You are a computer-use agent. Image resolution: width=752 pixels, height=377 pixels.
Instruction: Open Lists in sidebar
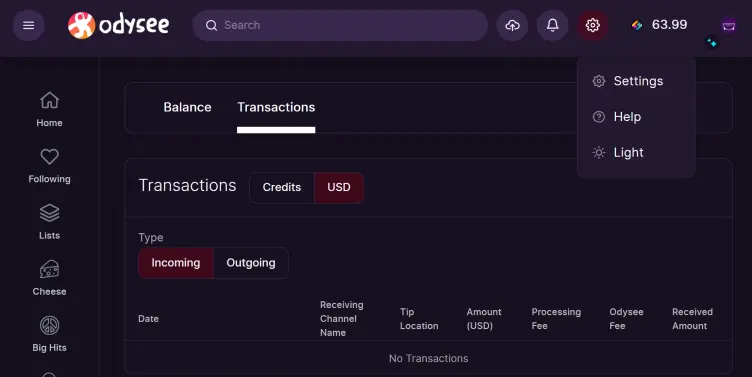coord(49,222)
